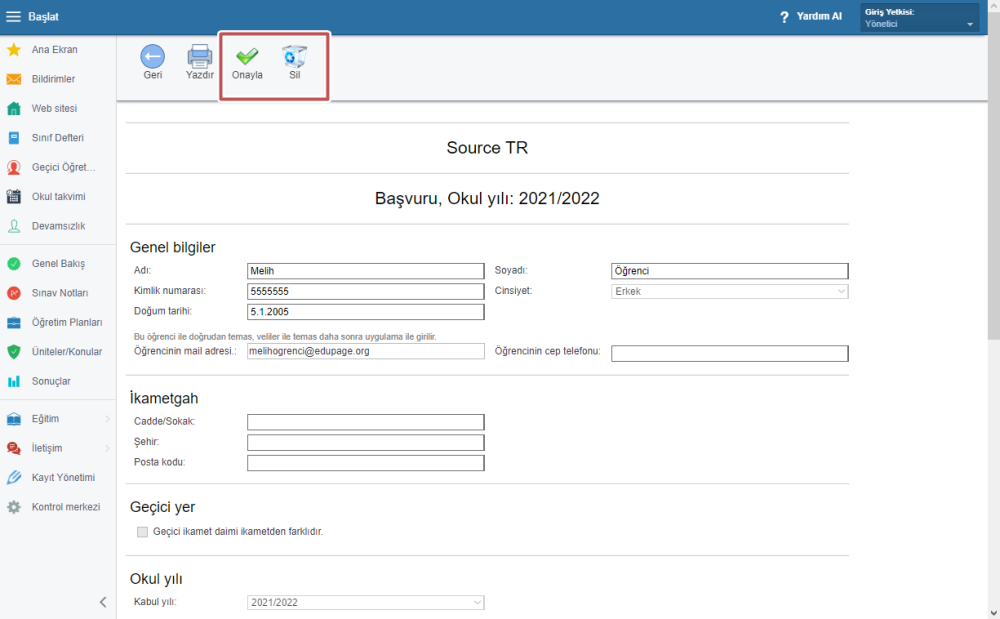Image resolution: width=1000 pixels, height=619 pixels.
Task: Click the Cadde/Sokak input field
Action: pos(365,422)
